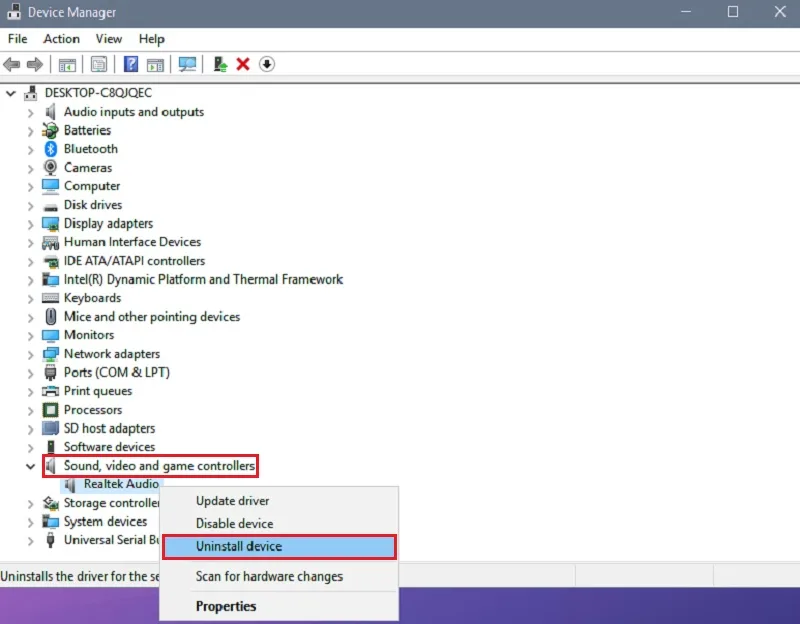Choose Disable device from context menu

pos(234,524)
